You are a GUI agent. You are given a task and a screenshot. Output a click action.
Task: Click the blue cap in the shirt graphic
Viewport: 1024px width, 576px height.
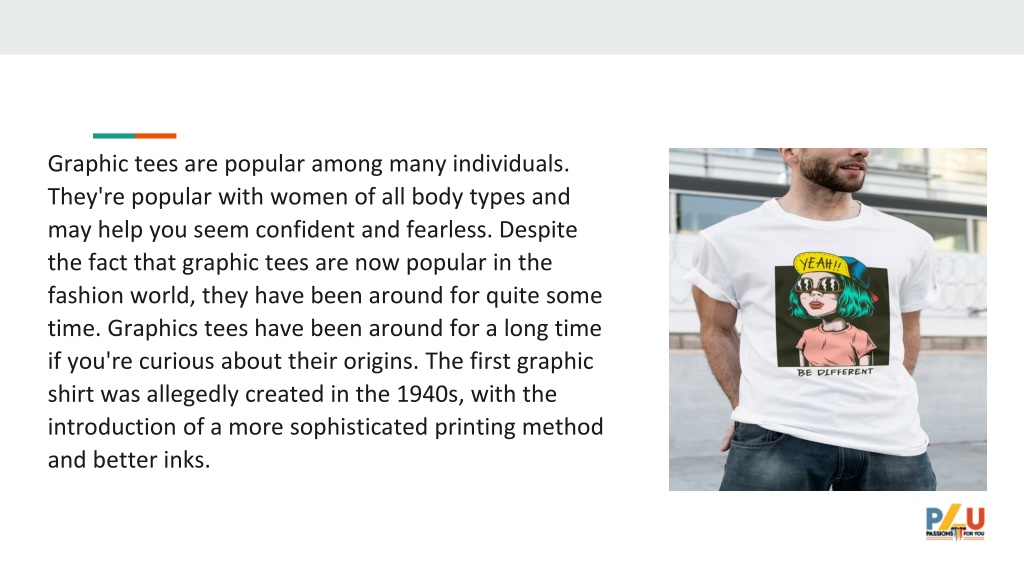pos(859,272)
